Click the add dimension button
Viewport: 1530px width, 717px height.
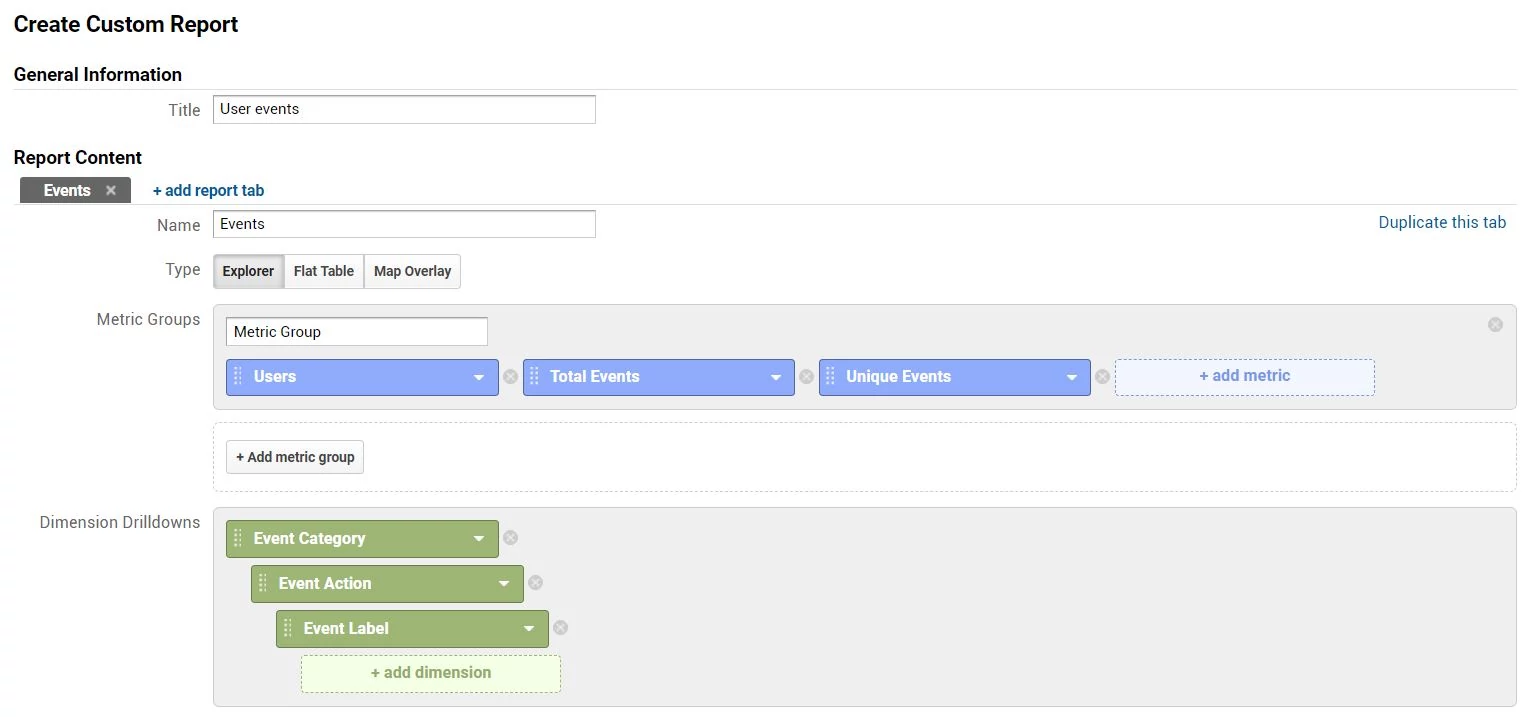coord(430,673)
